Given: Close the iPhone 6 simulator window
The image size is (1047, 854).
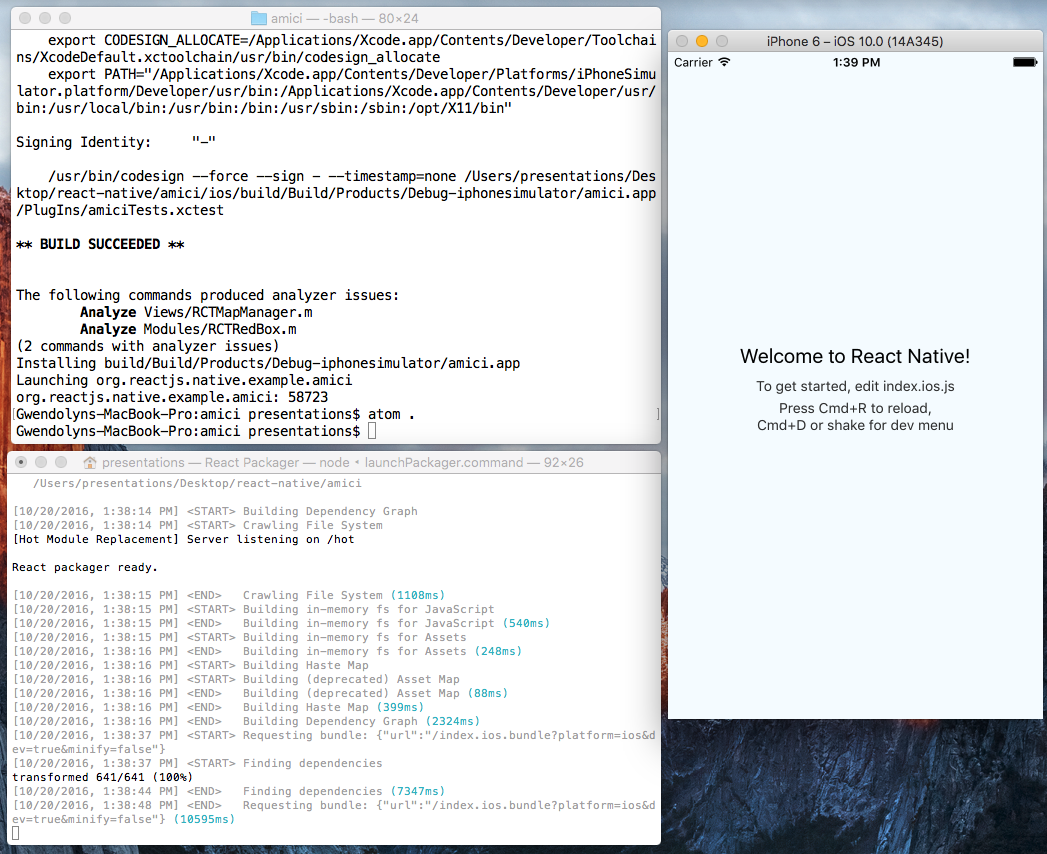Looking at the screenshot, I should click(682, 41).
